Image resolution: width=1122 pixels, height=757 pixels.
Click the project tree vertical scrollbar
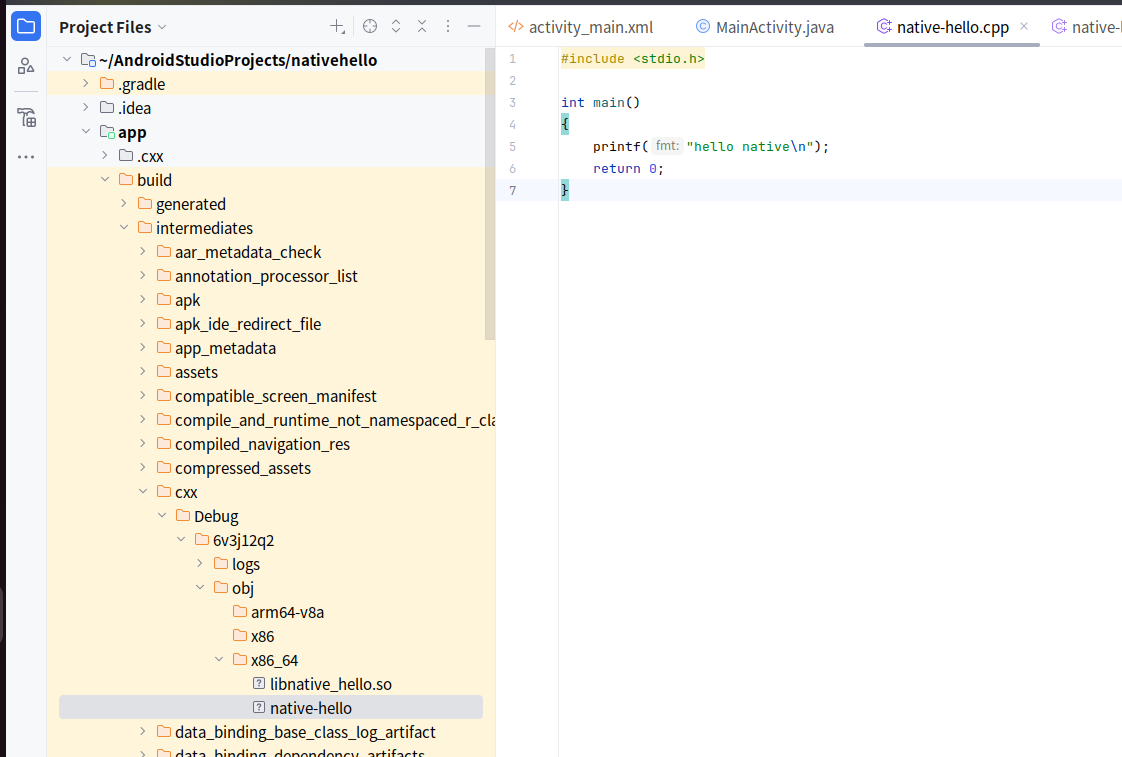point(490,193)
